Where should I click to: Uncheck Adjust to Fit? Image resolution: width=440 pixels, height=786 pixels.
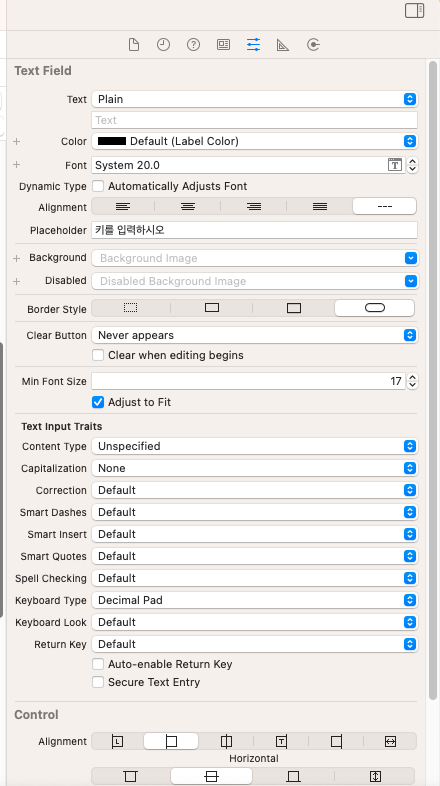coord(98,402)
